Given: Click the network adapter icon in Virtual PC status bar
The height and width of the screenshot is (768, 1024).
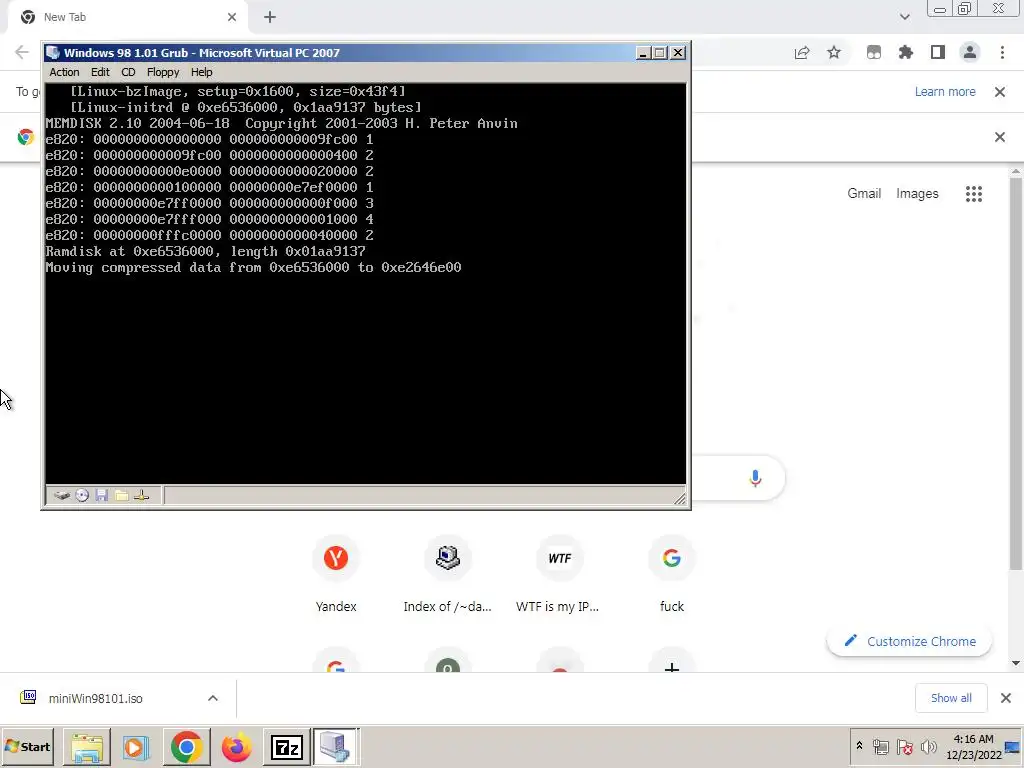Looking at the screenshot, I should coord(141,496).
